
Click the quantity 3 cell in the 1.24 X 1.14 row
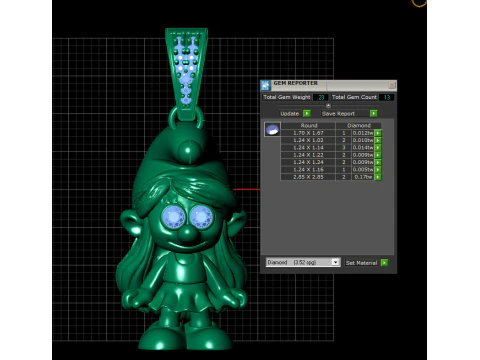[344, 148]
